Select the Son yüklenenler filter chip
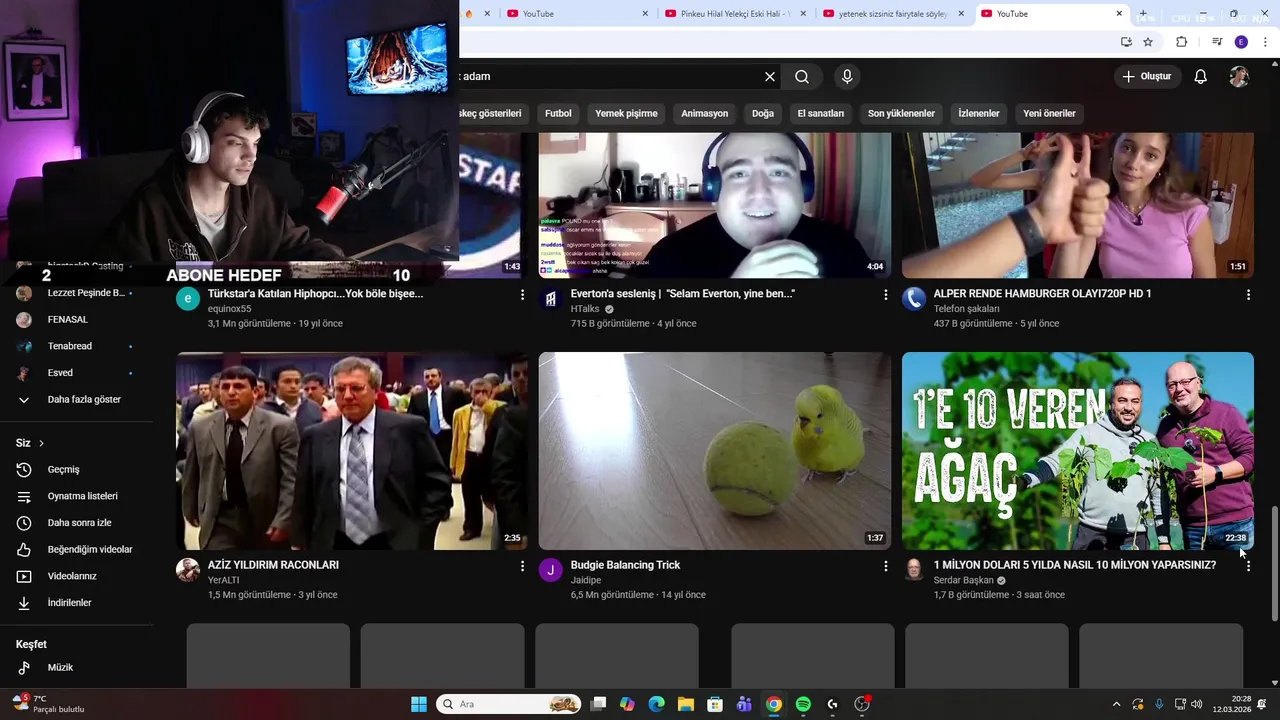The height and width of the screenshot is (720, 1280). [901, 113]
